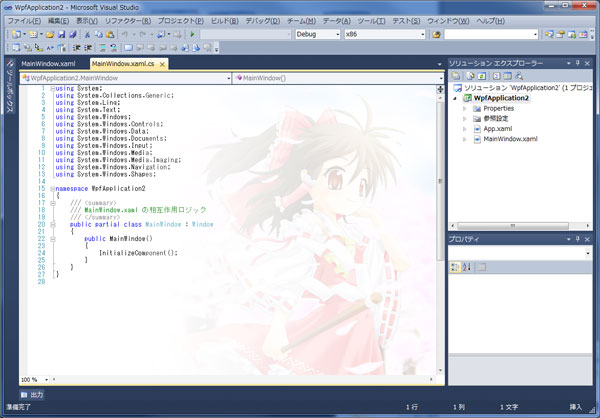Switch to the MainWindow.xaml tab
The image size is (600, 418).
[48, 64]
